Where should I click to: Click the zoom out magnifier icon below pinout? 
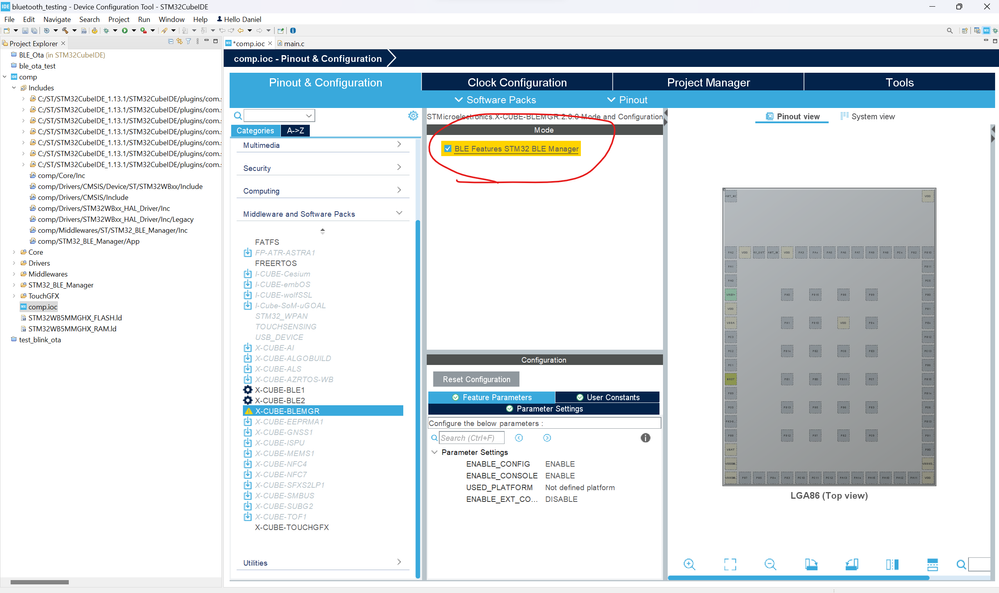coord(770,564)
